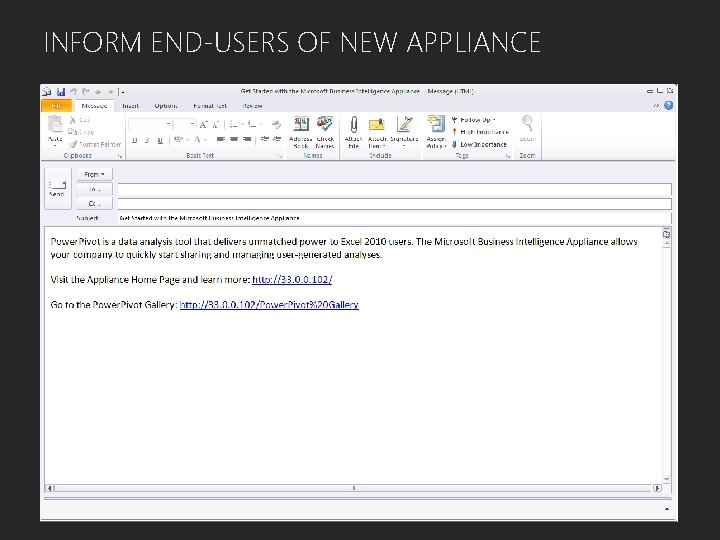Open the font name dropdown

click(169, 124)
